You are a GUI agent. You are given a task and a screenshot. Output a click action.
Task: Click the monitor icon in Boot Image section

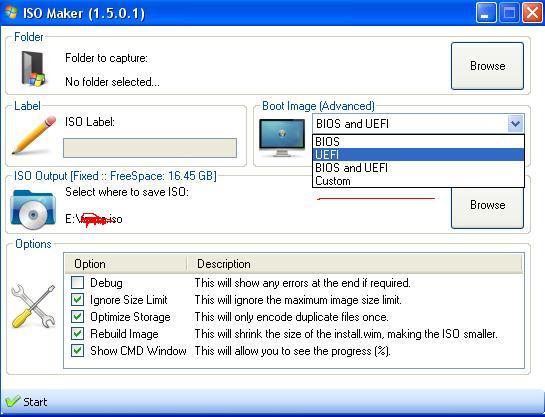[282, 138]
